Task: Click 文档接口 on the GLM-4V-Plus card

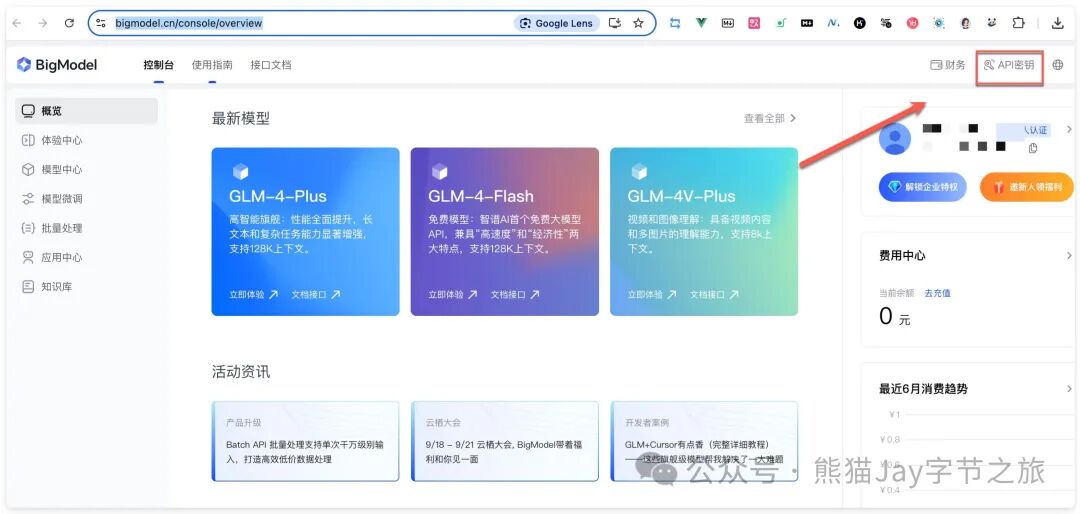Action: [x=714, y=294]
